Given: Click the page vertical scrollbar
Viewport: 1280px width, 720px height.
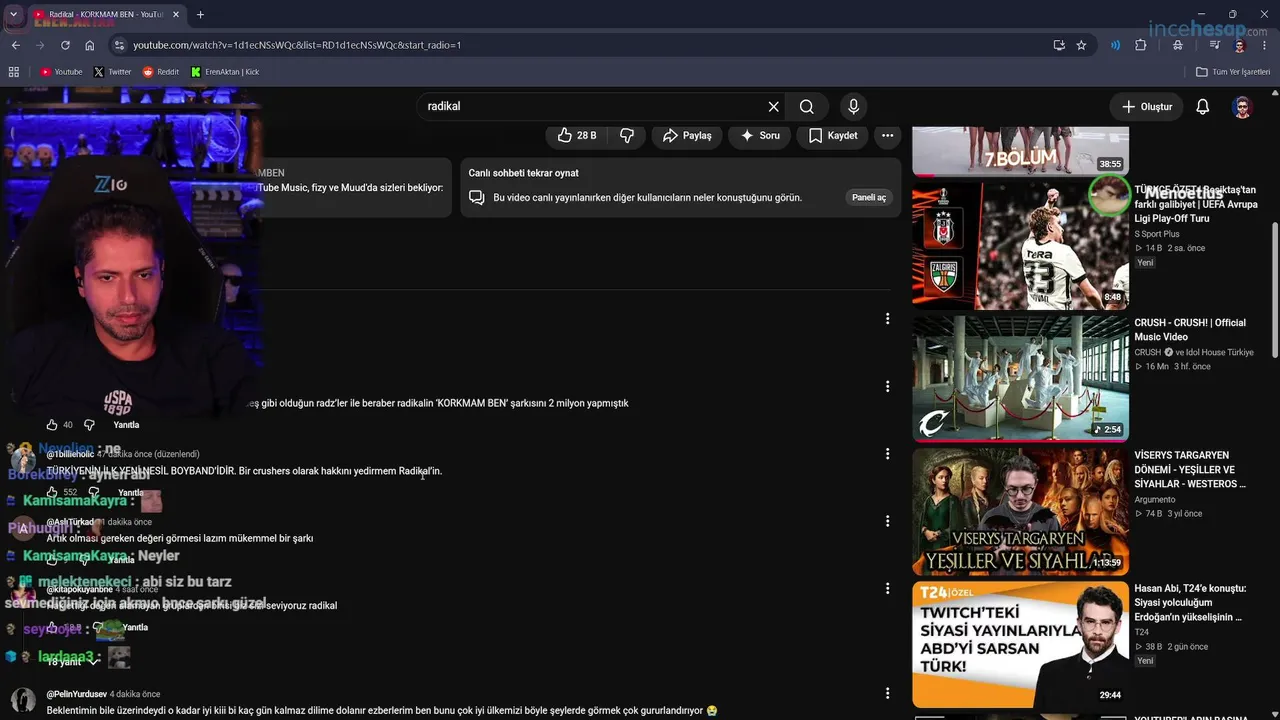Looking at the screenshot, I should pos(1274,290).
